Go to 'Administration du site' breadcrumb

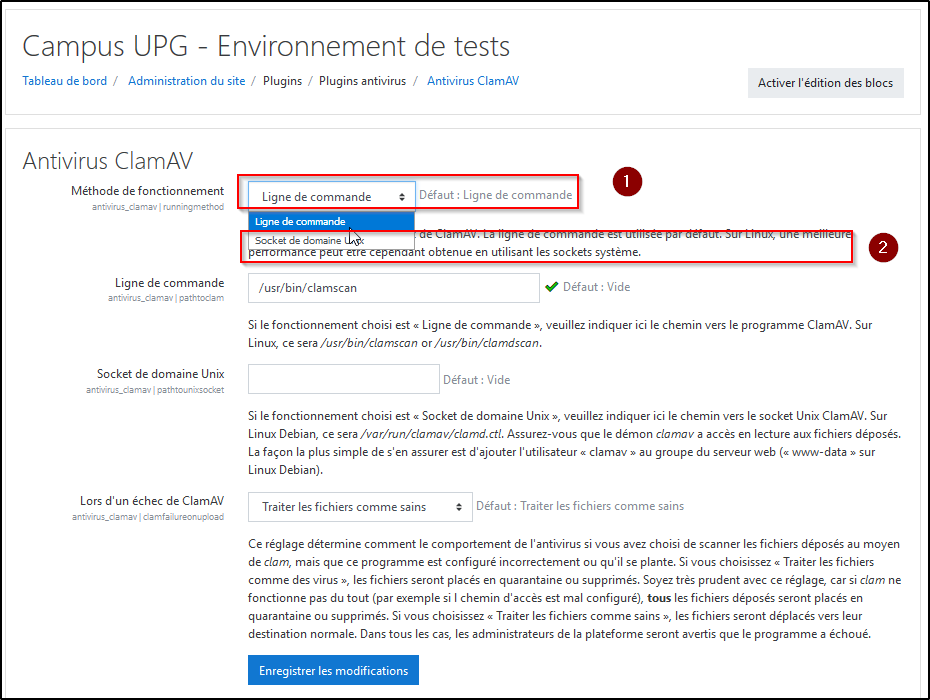pyautogui.click(x=186, y=81)
